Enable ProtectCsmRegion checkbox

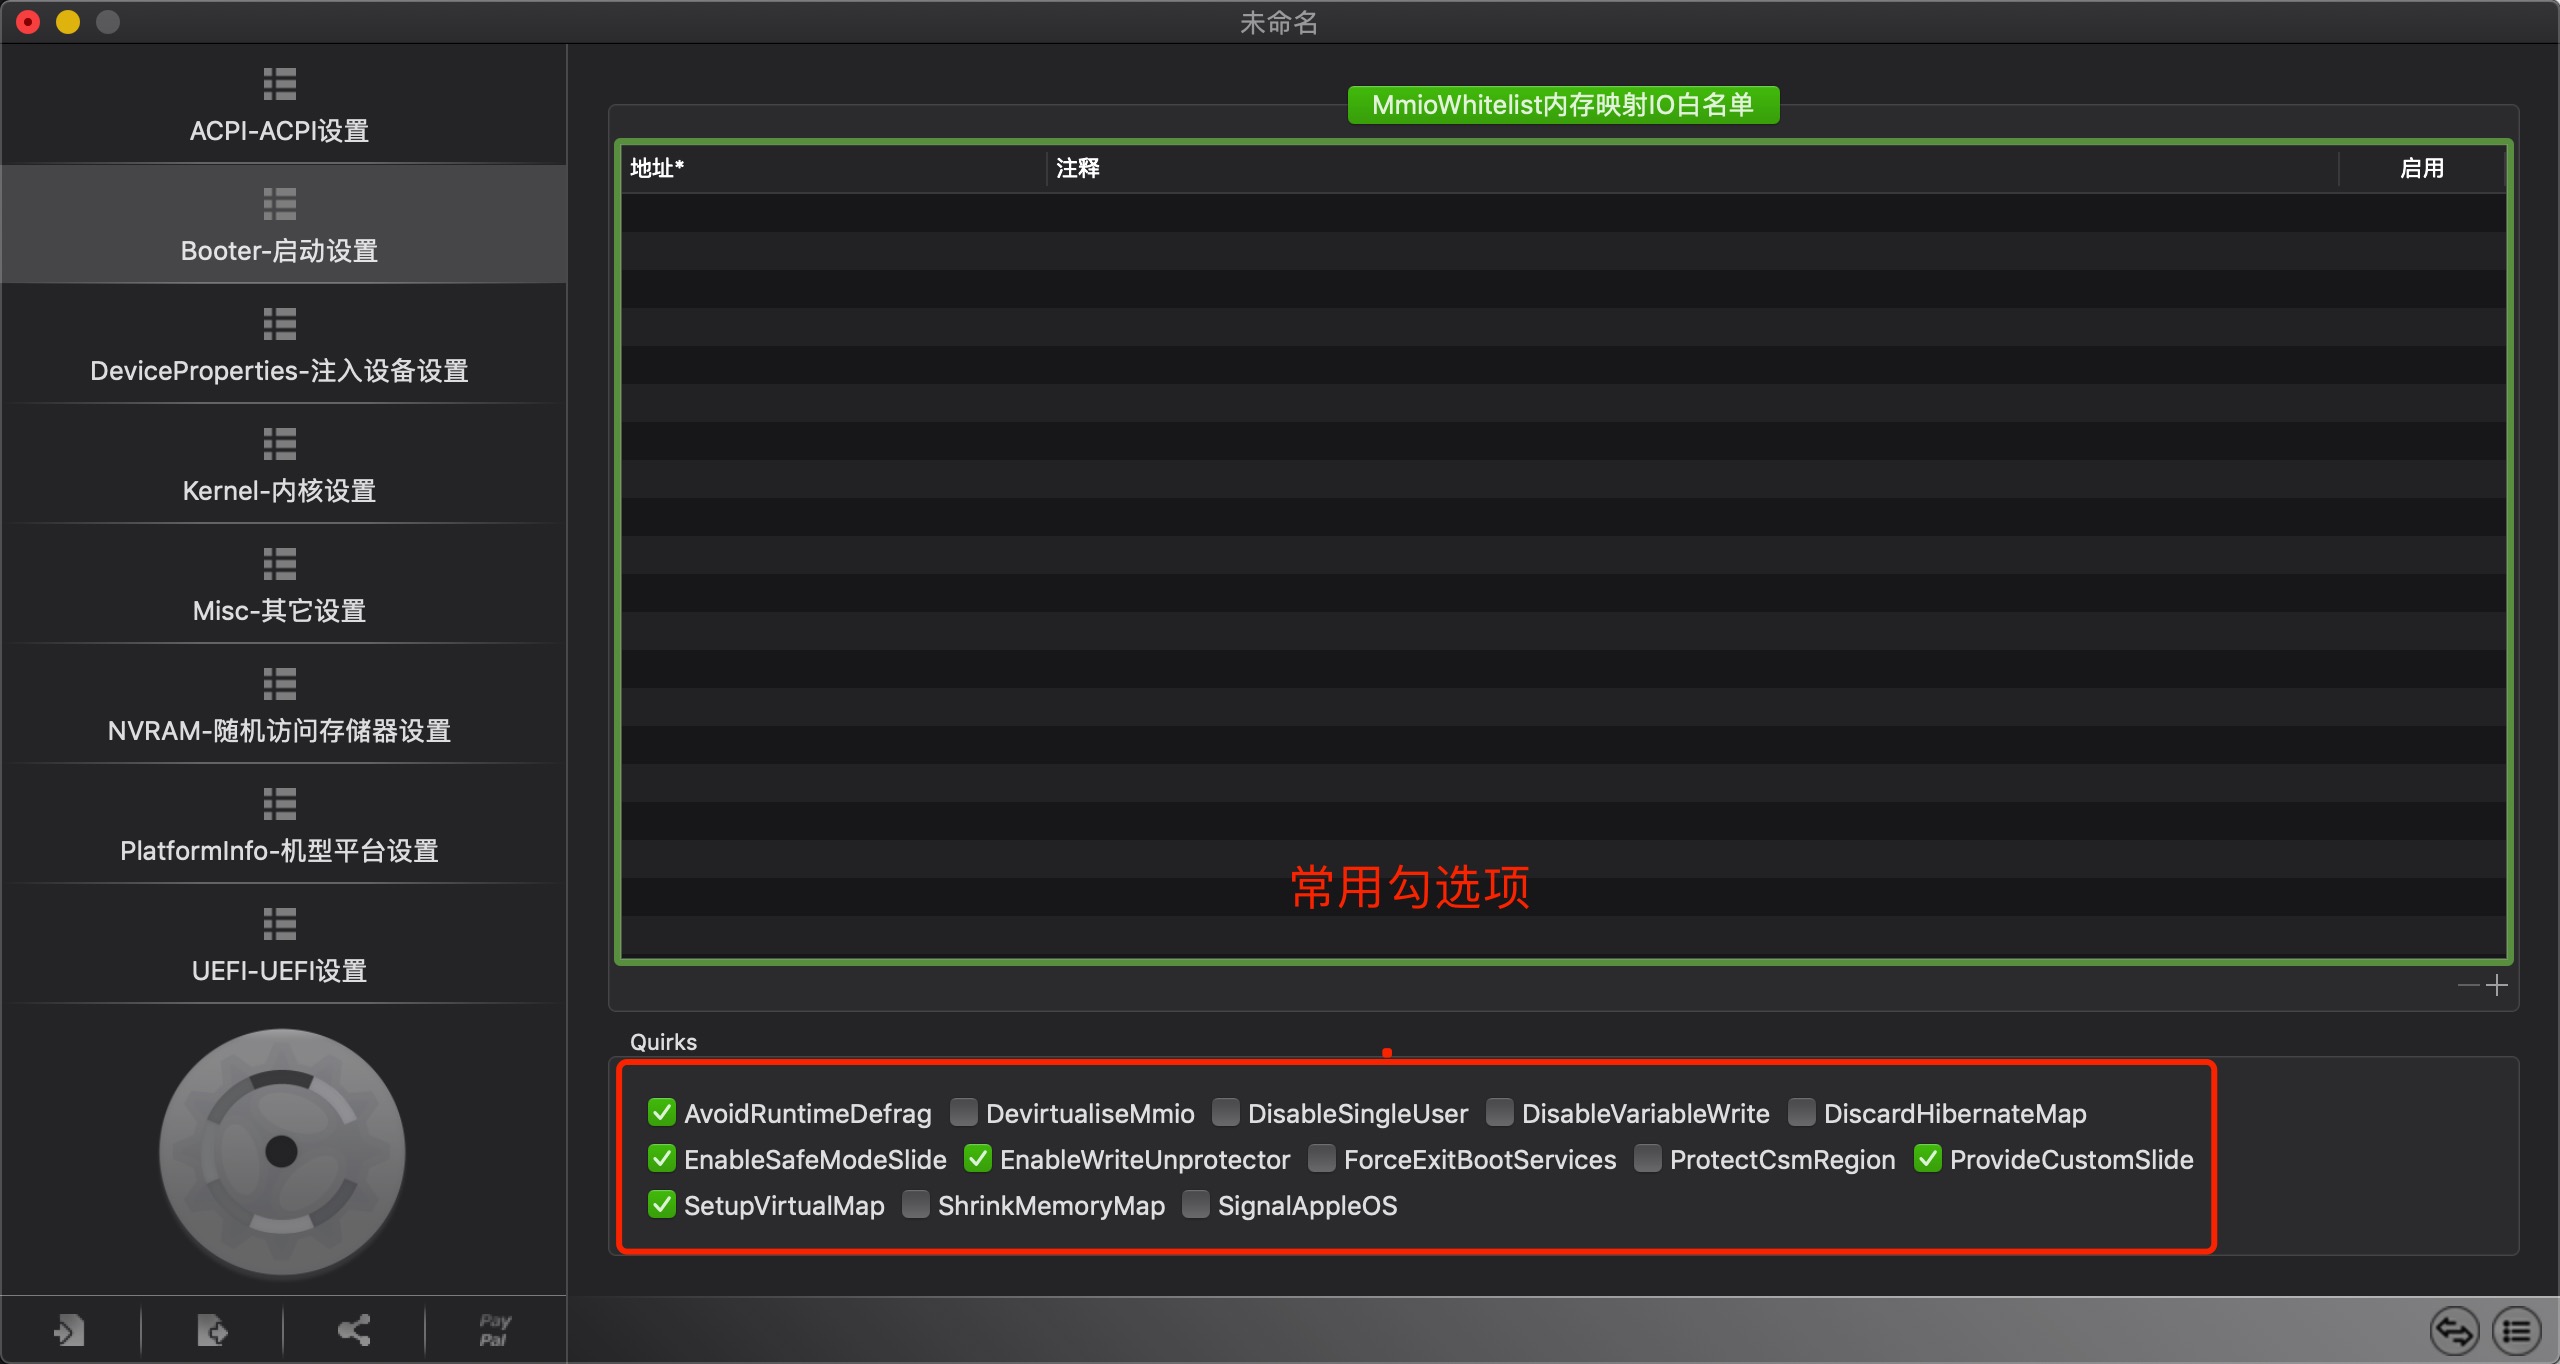(1648, 1158)
